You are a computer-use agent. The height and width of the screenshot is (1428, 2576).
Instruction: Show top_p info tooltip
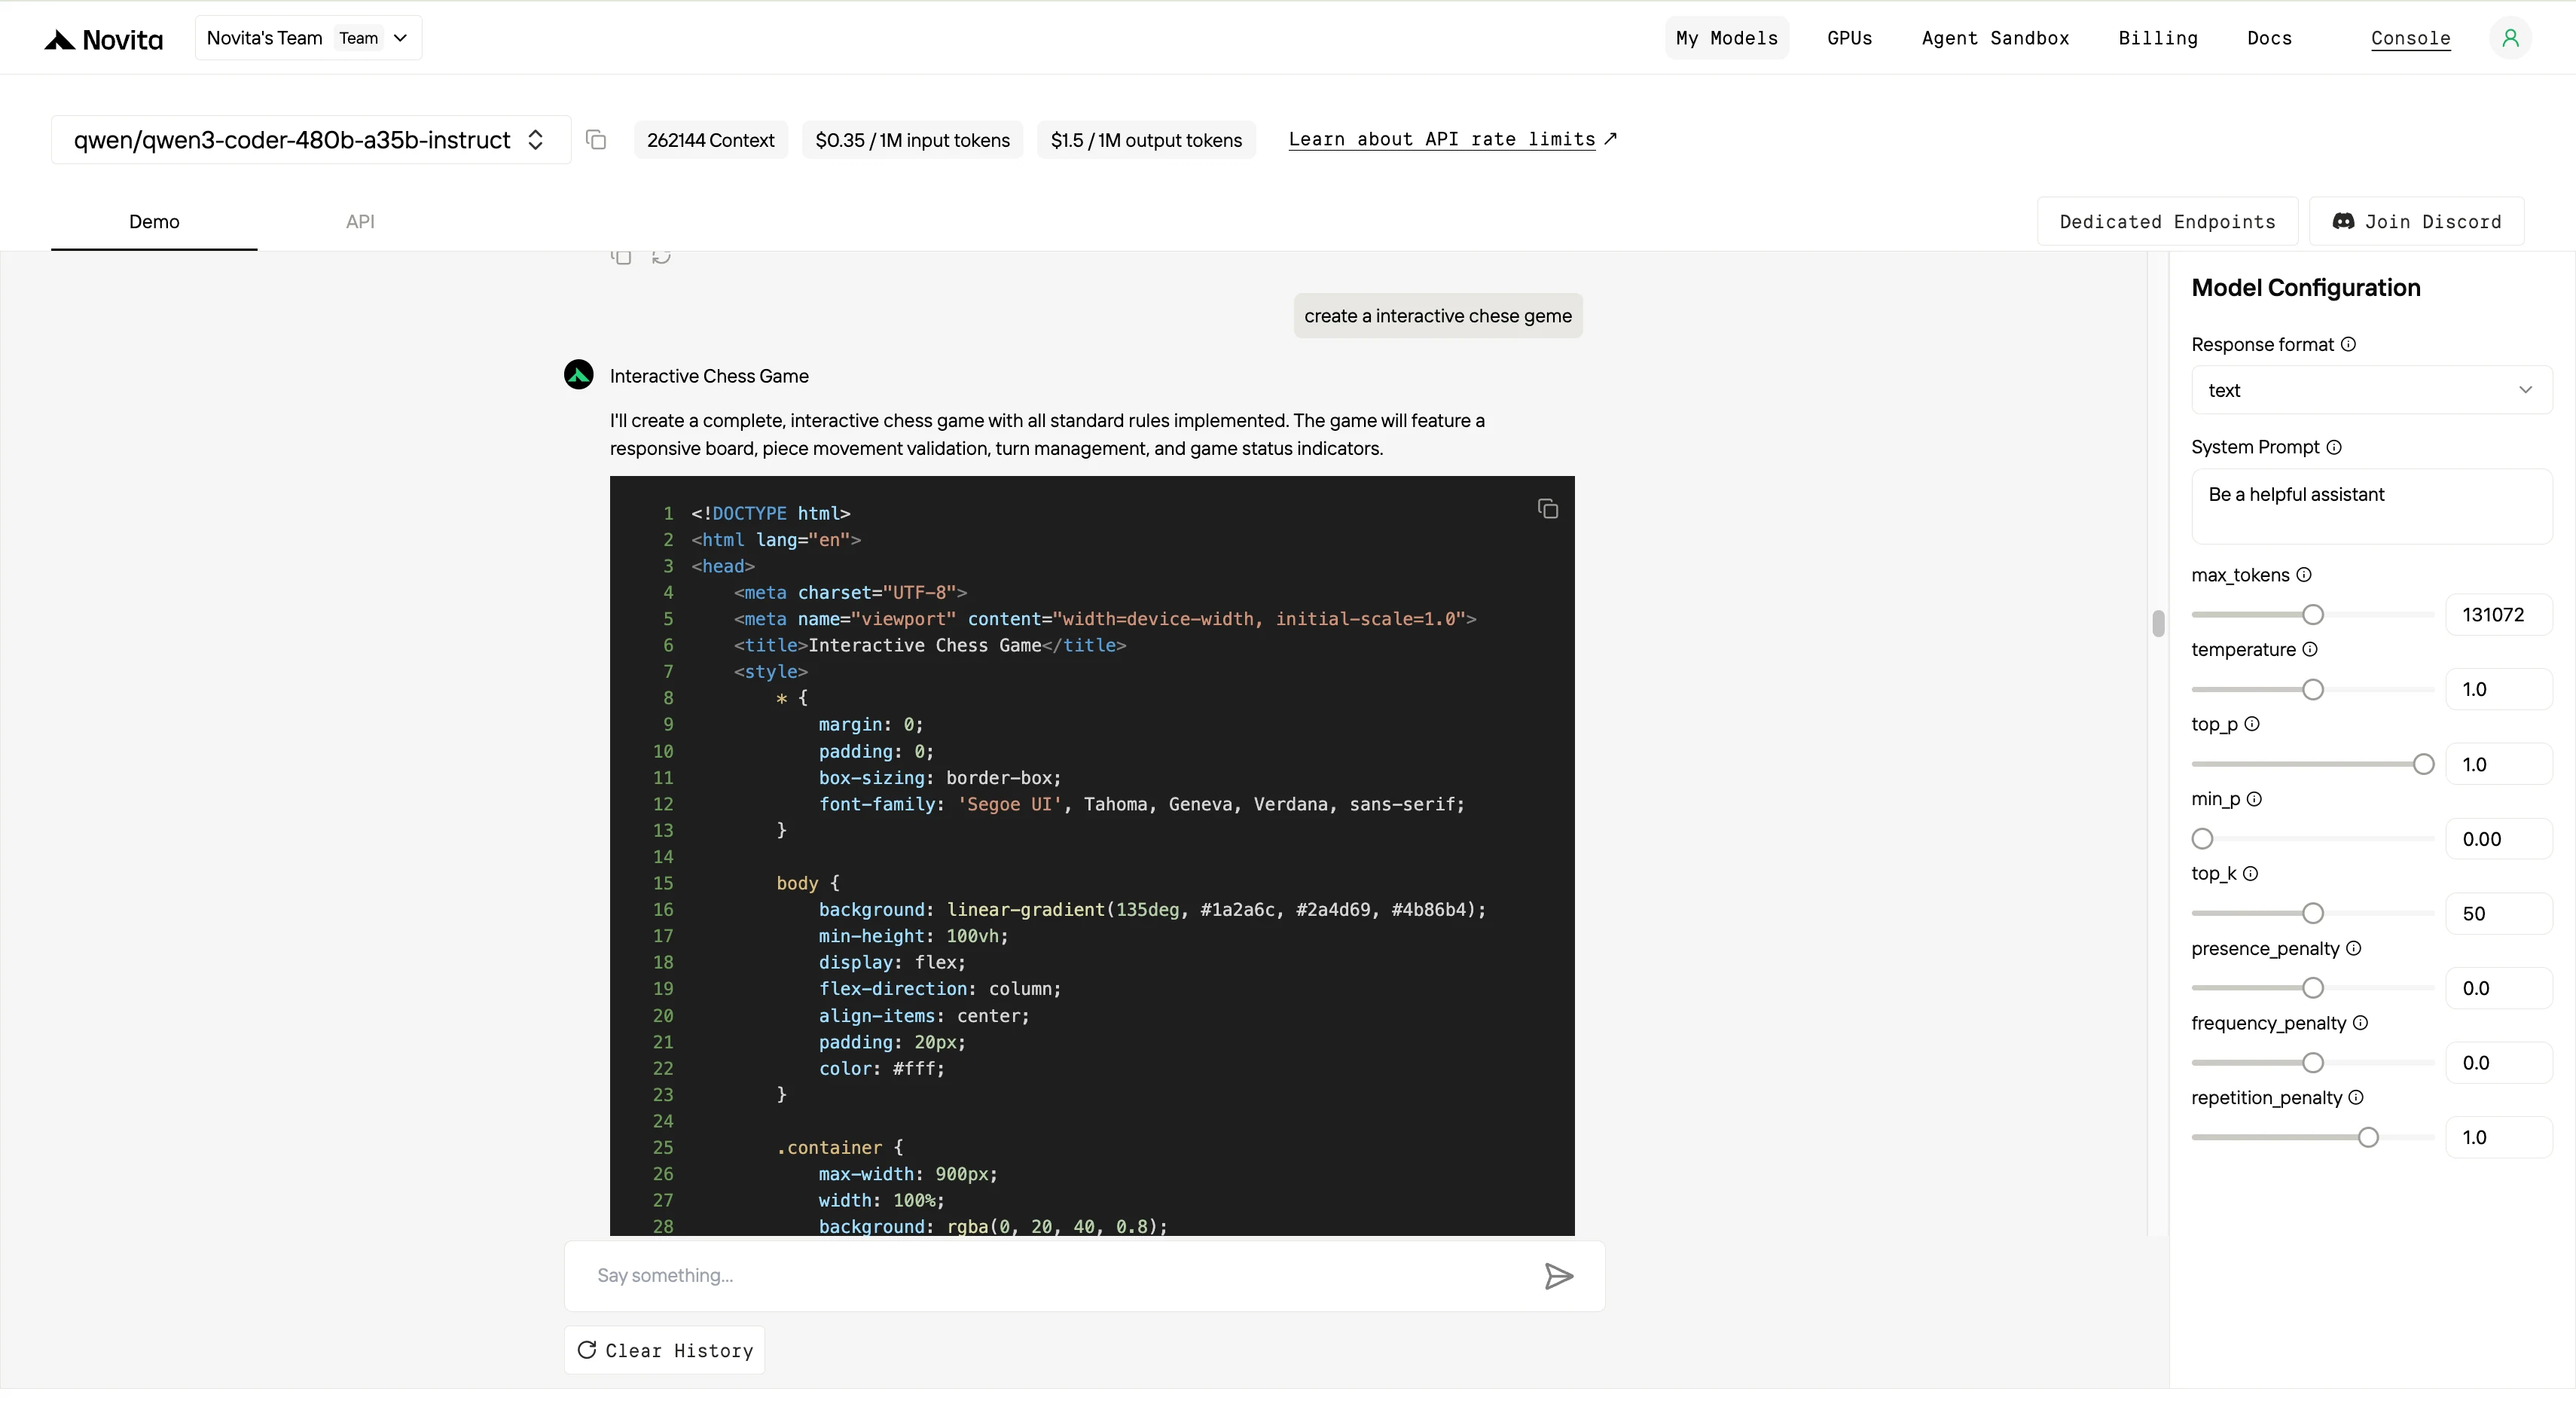tap(2251, 724)
